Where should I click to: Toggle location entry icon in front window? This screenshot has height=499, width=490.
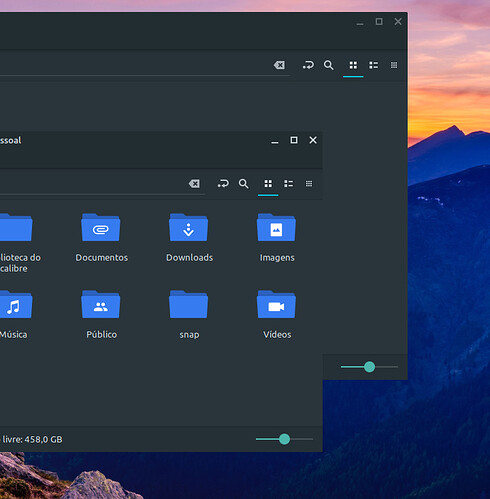click(x=223, y=184)
